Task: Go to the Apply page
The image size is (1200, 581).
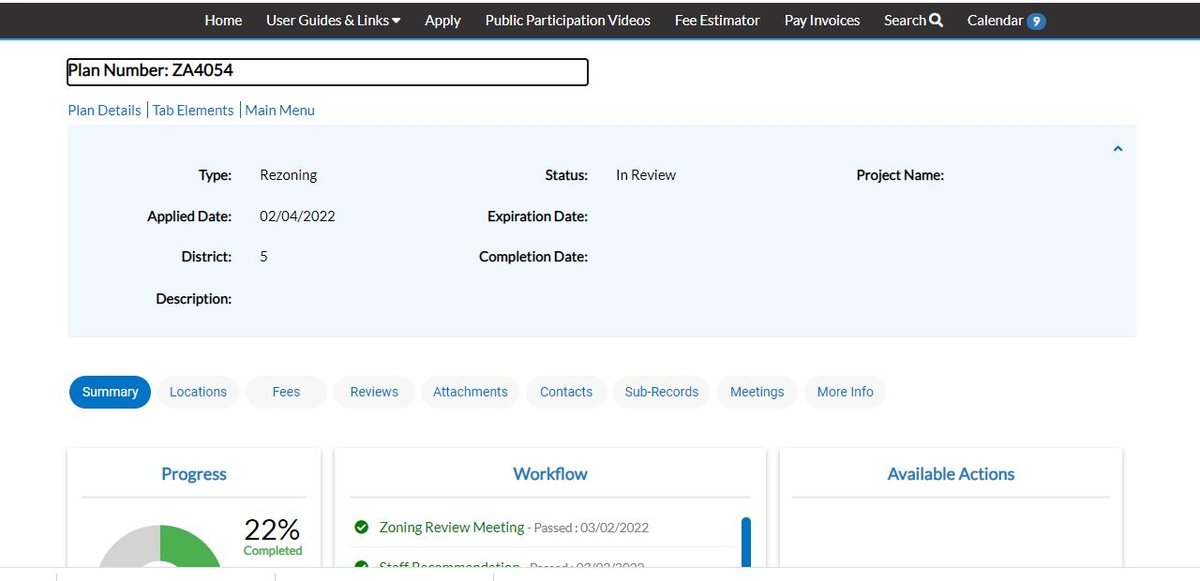Action: 443,20
